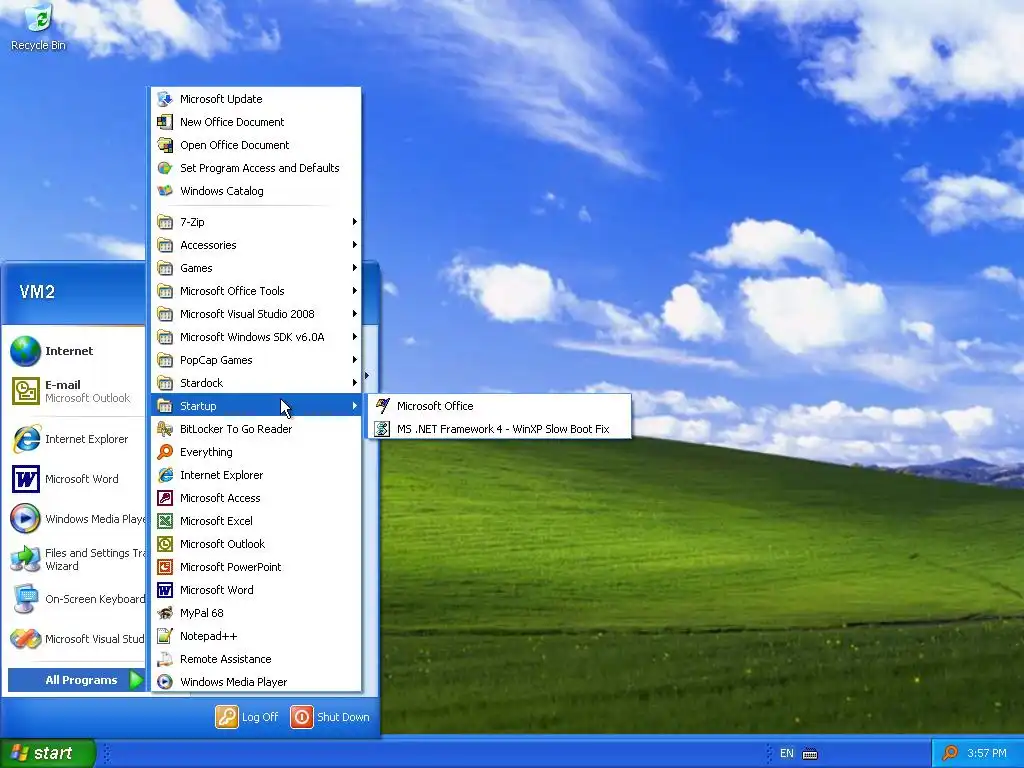Click the 7-Zip folder label

192,222
